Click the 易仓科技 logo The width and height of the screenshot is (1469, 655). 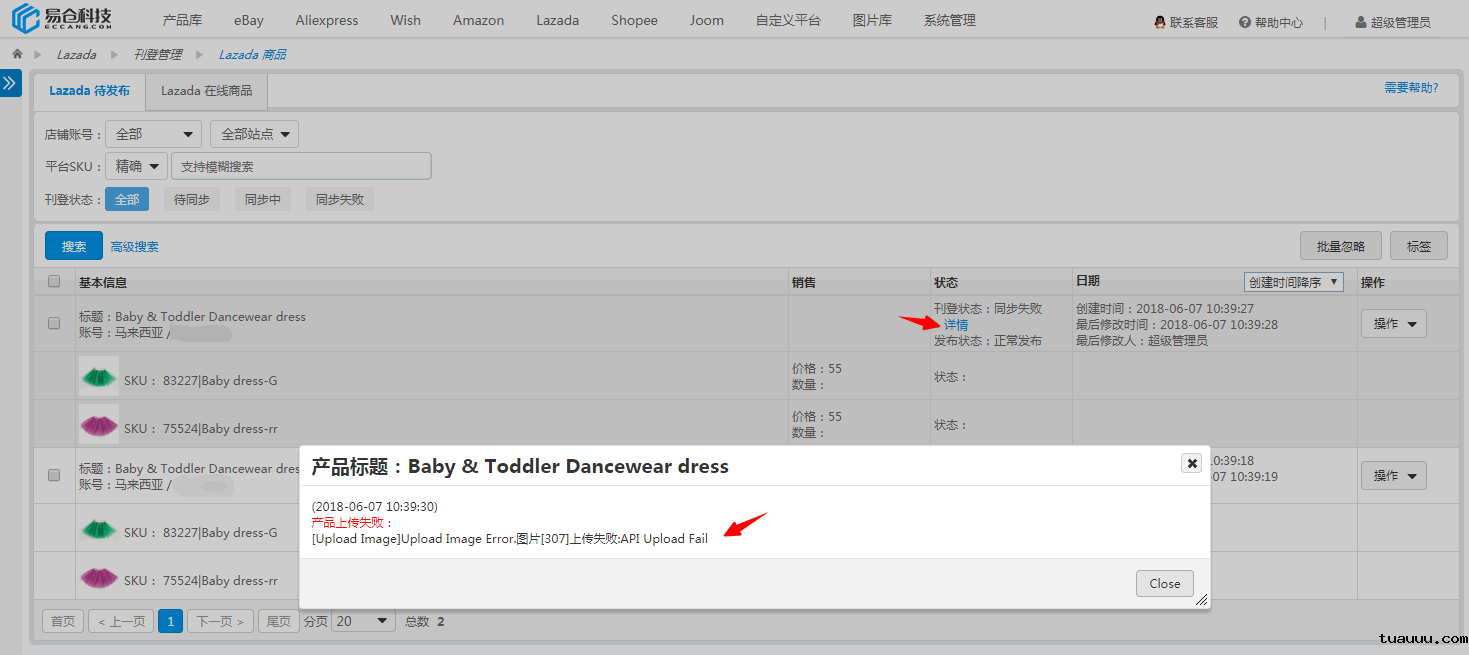(x=62, y=20)
